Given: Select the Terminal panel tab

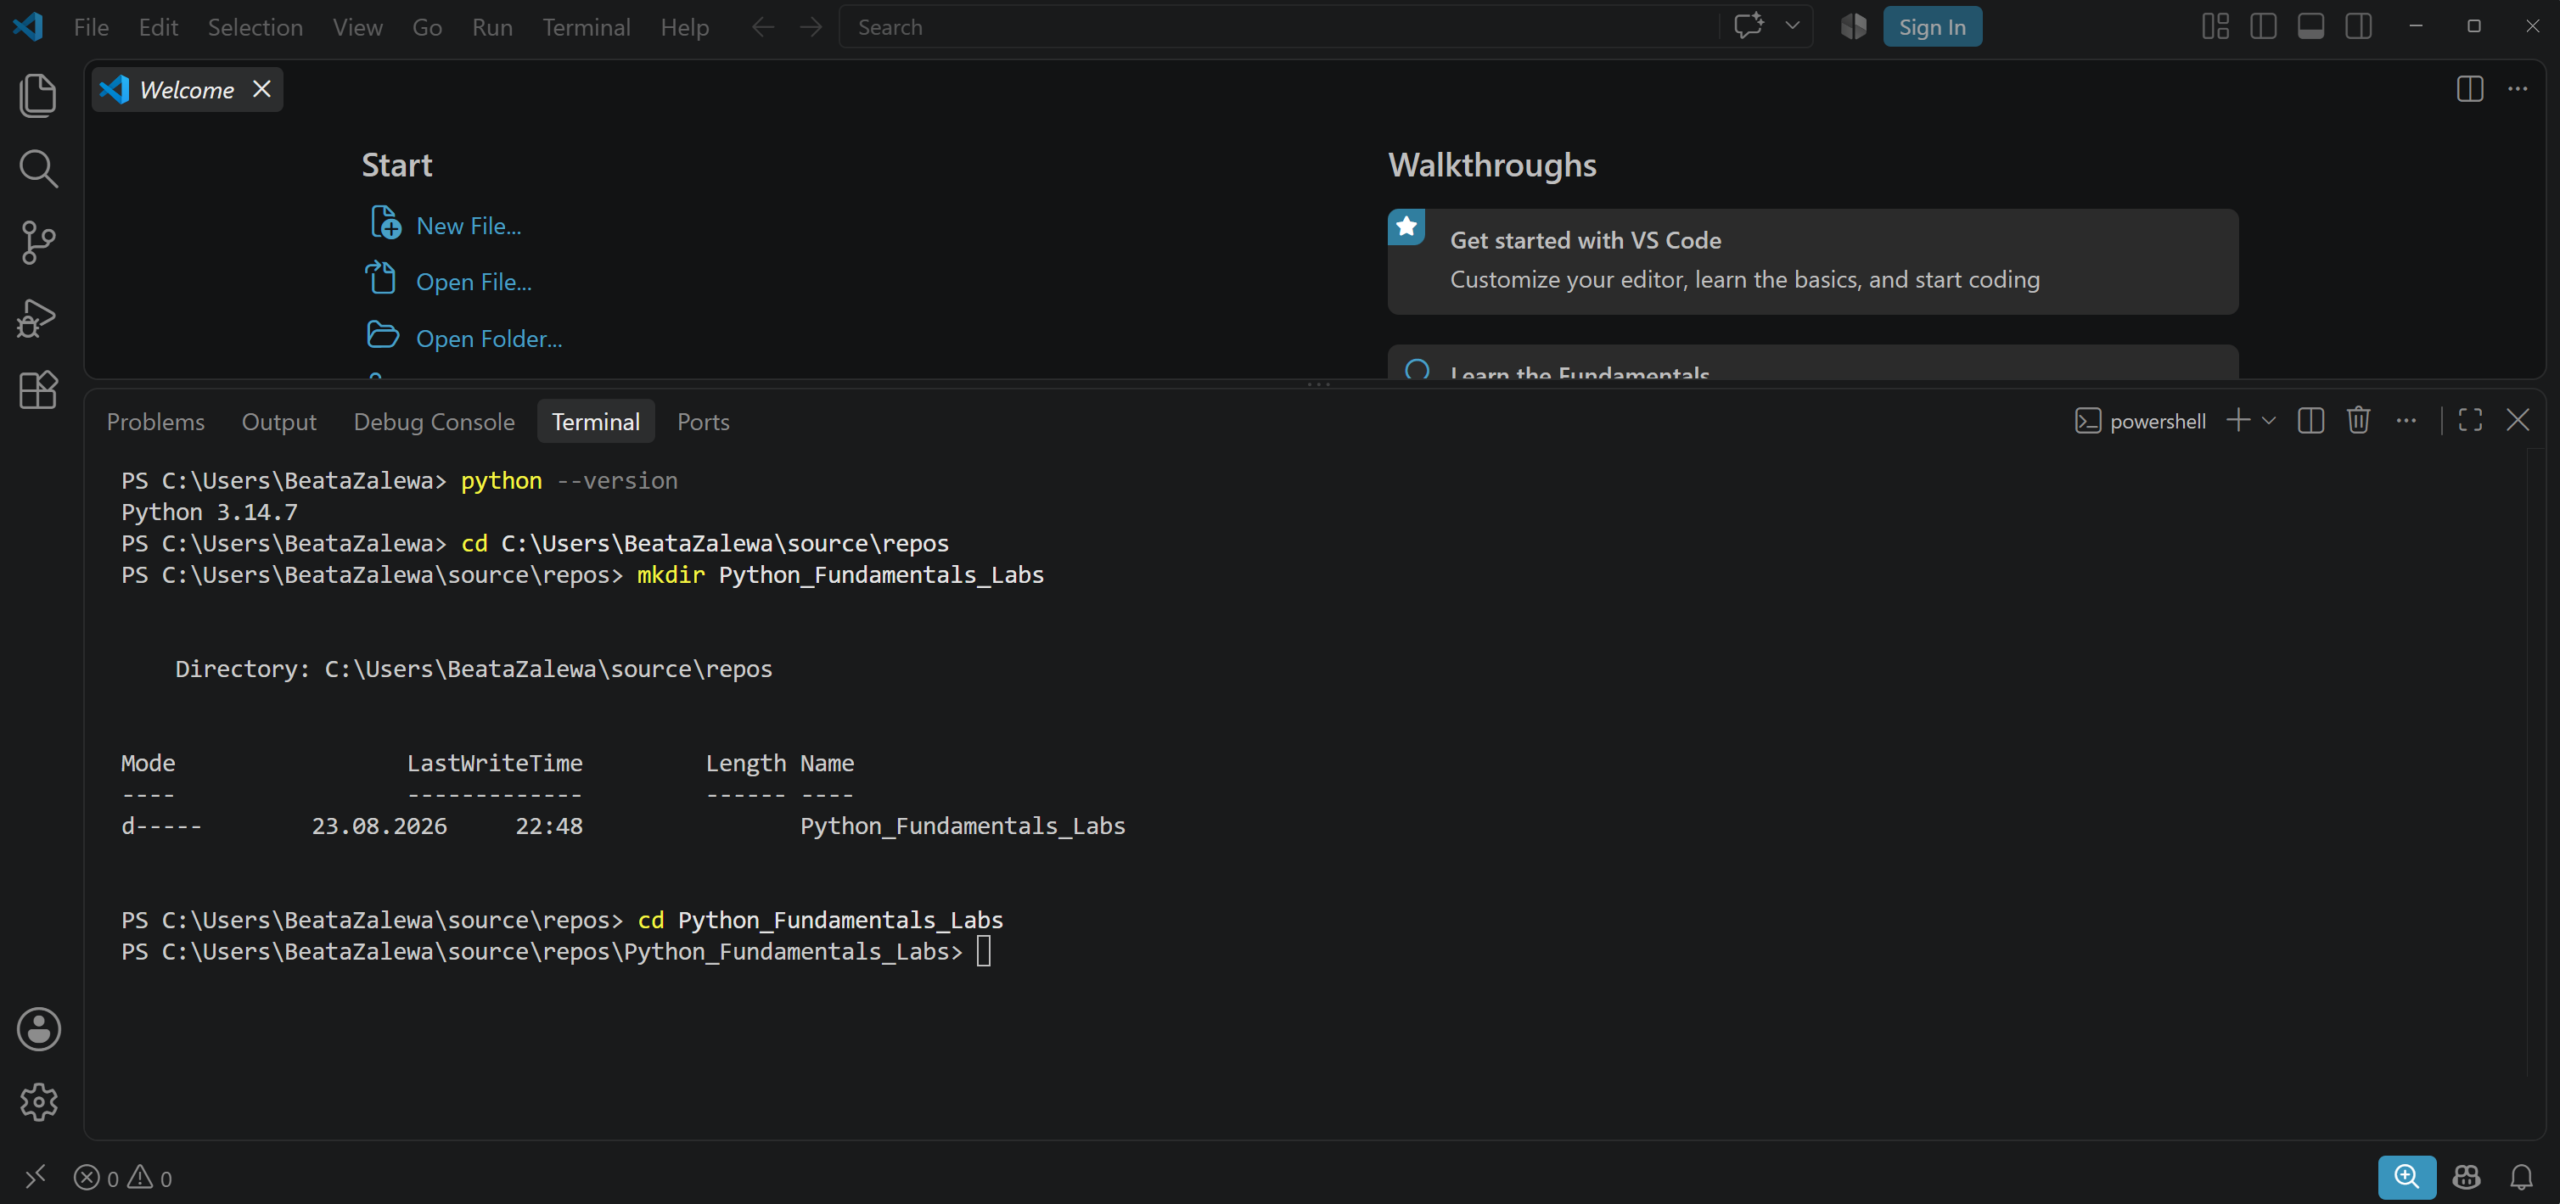Looking at the screenshot, I should click(x=596, y=422).
